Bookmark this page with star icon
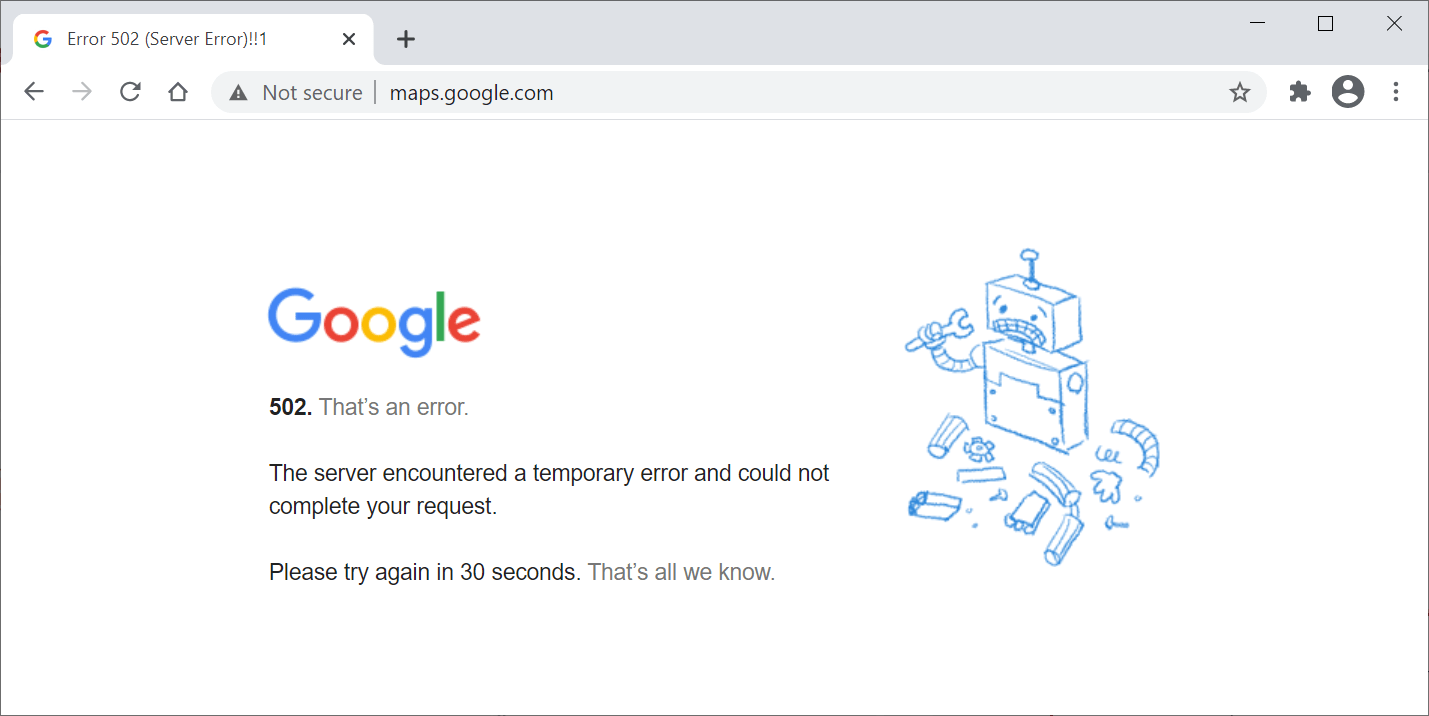Screen dimensions: 1429x716 pyautogui.click(x=1240, y=93)
